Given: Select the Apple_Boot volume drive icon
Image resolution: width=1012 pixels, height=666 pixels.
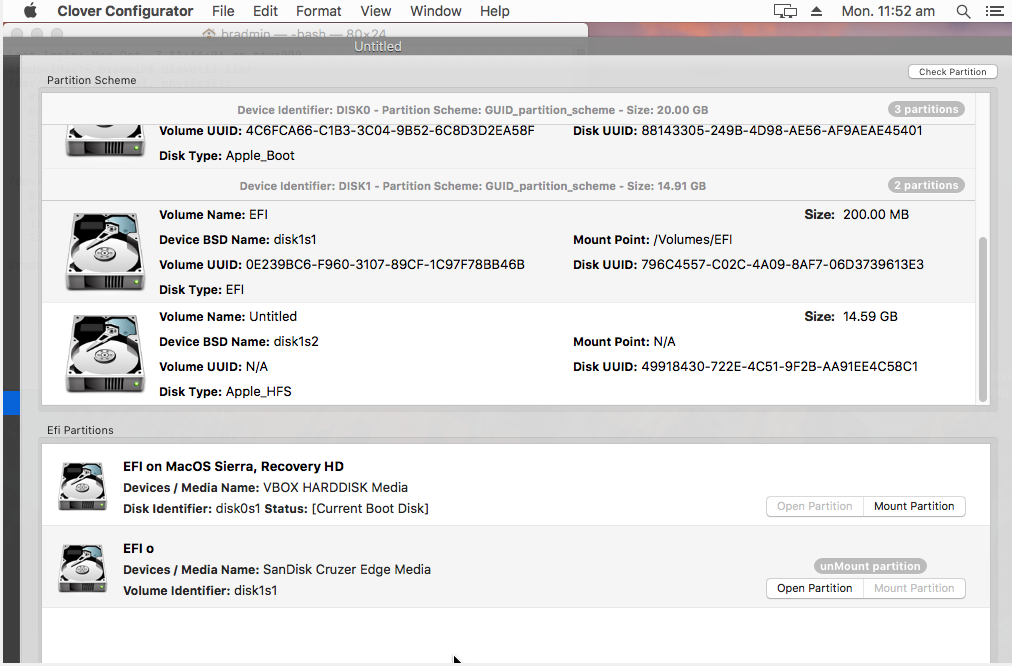Looking at the screenshot, I should [x=105, y=141].
